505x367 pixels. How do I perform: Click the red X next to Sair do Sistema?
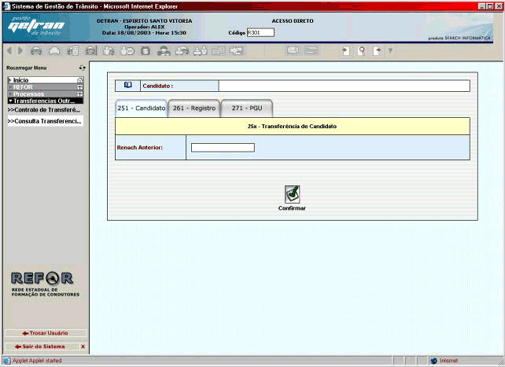coord(83,347)
